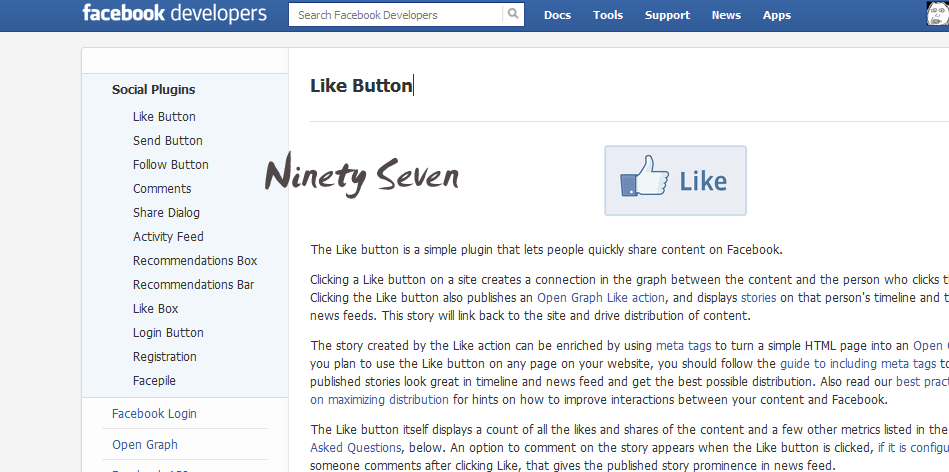Click the thumbs-up Like button image
This screenshot has width=949, height=472.
coord(675,180)
